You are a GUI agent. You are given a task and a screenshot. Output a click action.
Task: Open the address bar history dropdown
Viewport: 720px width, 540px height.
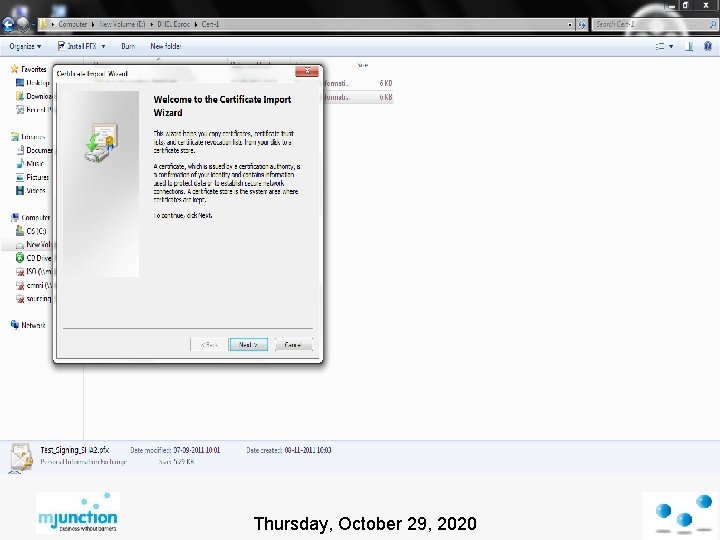[570, 25]
